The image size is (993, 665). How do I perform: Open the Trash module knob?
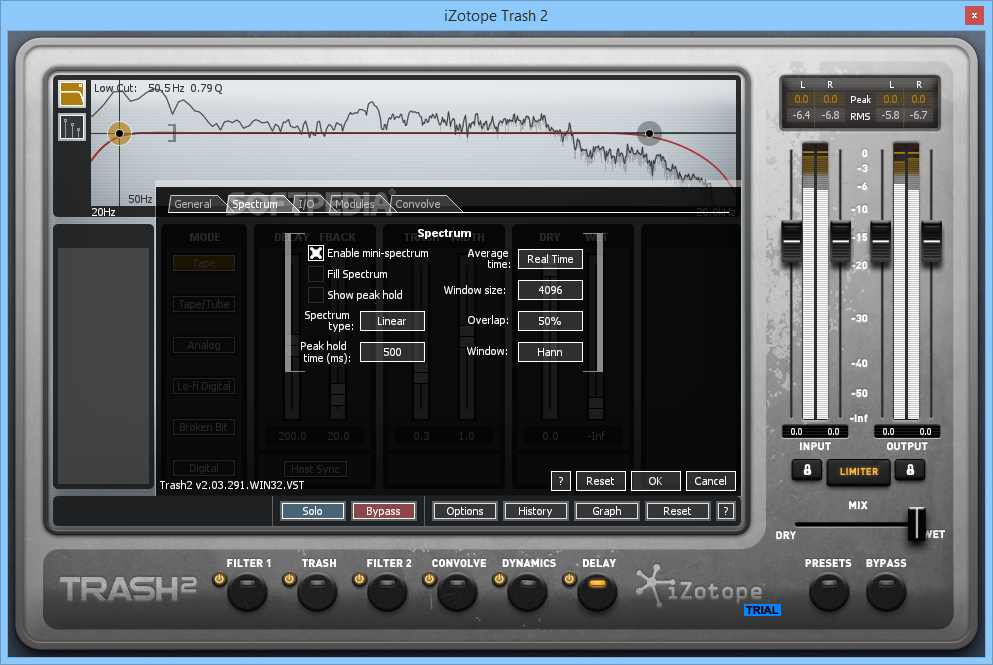[x=317, y=592]
